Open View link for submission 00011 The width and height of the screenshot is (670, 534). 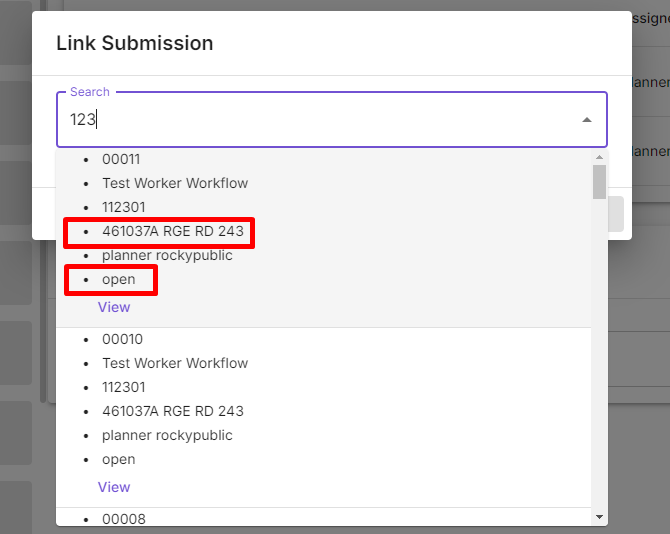point(114,307)
